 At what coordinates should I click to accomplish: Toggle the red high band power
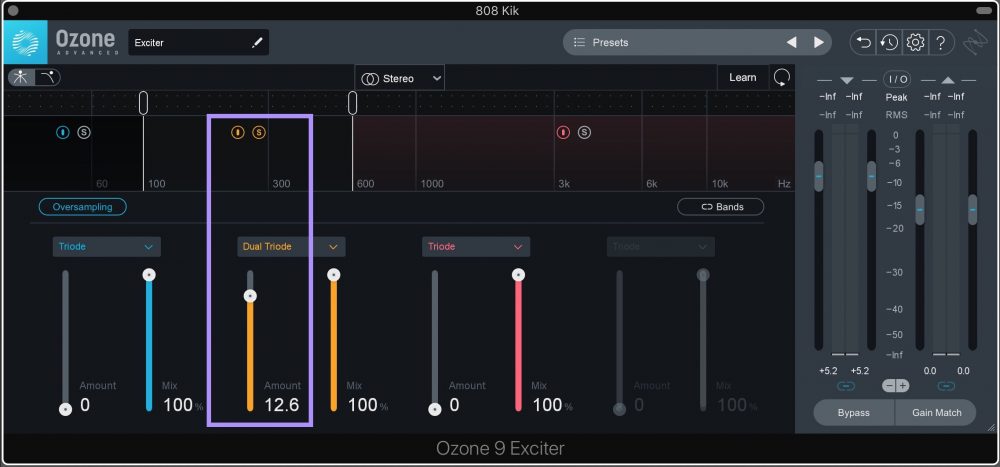click(563, 132)
